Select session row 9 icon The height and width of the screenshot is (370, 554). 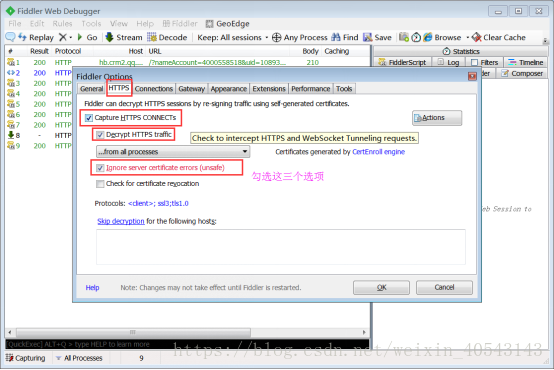coord(11,146)
